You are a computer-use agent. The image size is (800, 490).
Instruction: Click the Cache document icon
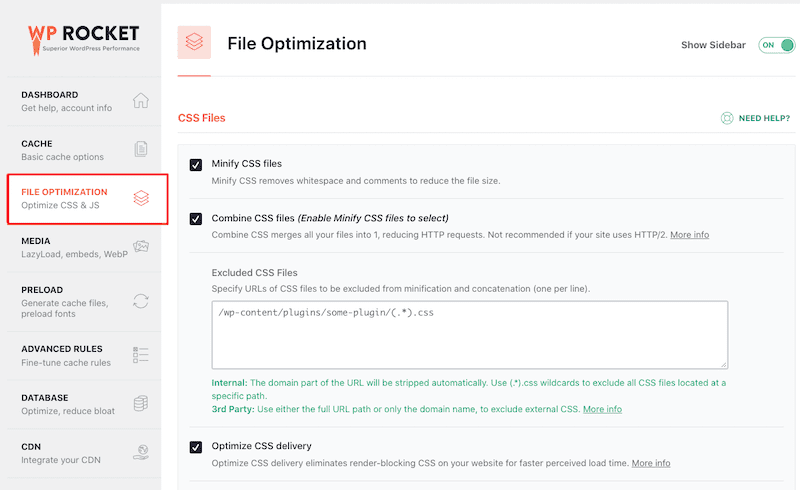point(141,150)
